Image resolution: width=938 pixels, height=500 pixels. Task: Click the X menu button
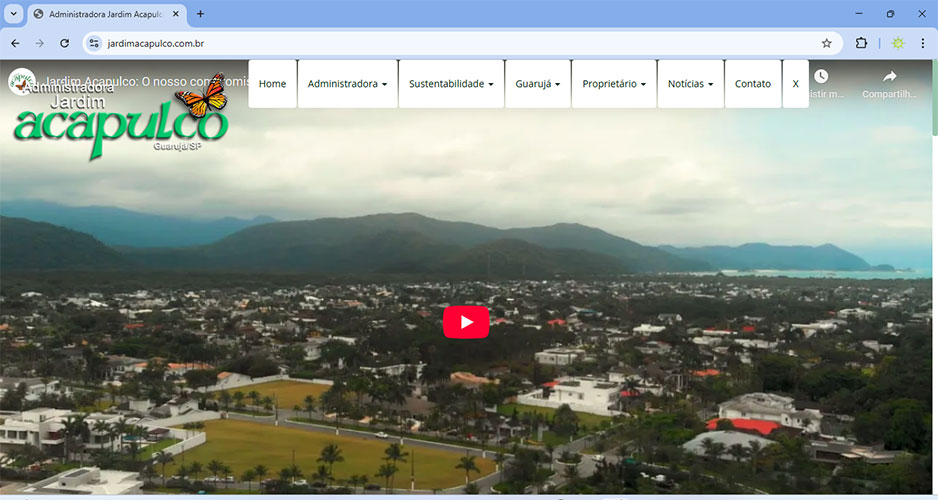(x=796, y=84)
